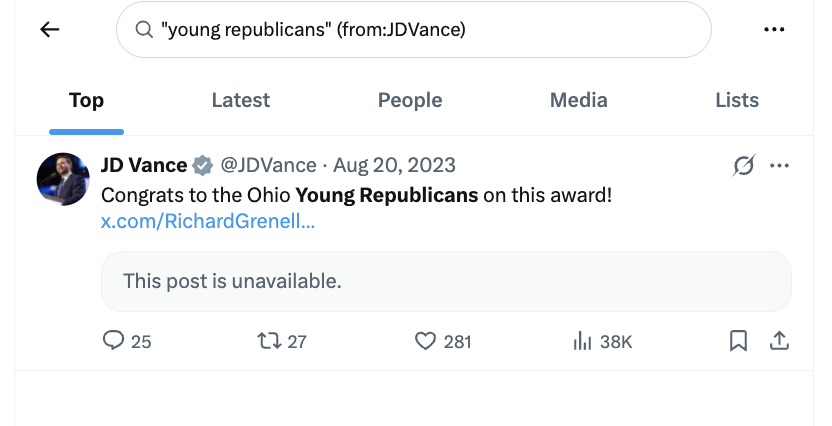Click JD Vance profile avatar
Image resolution: width=832 pixels, height=426 pixels.
click(63, 179)
